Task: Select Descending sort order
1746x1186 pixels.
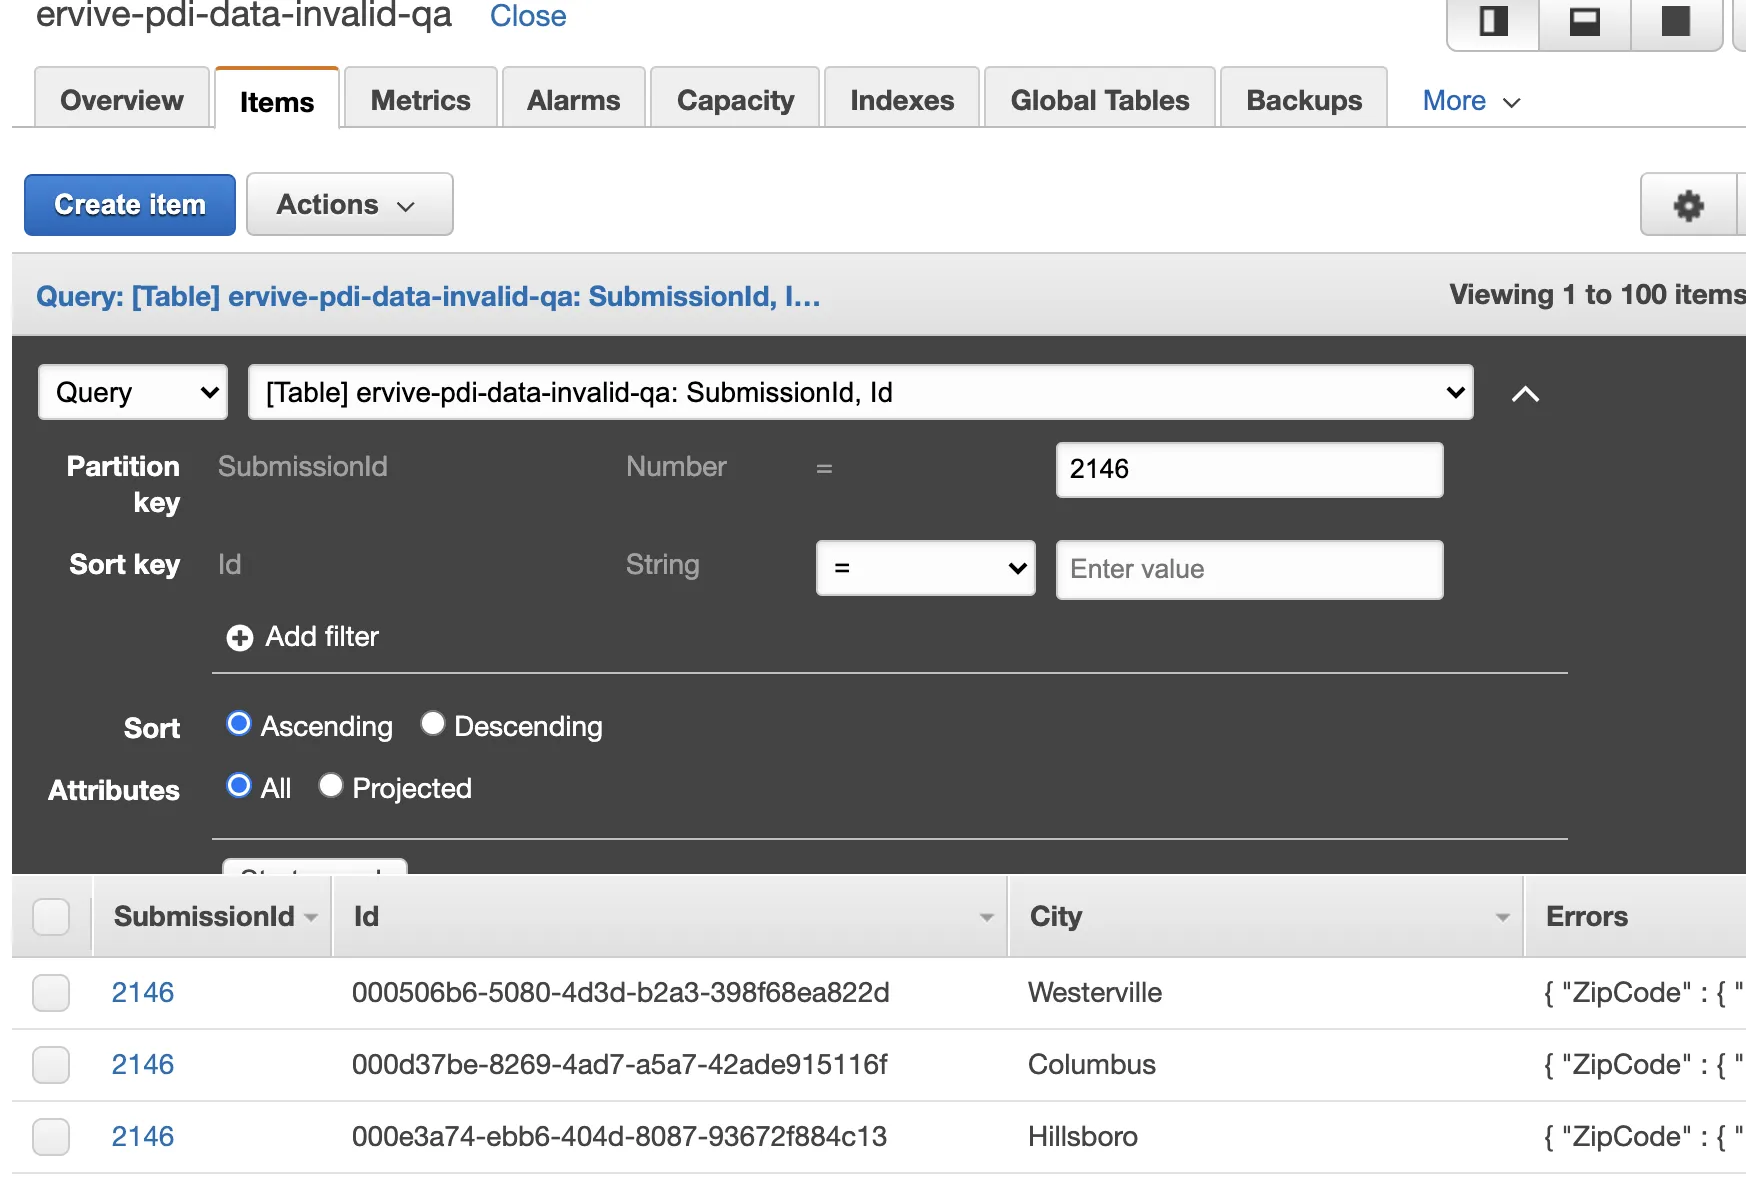Action: pyautogui.click(x=432, y=724)
